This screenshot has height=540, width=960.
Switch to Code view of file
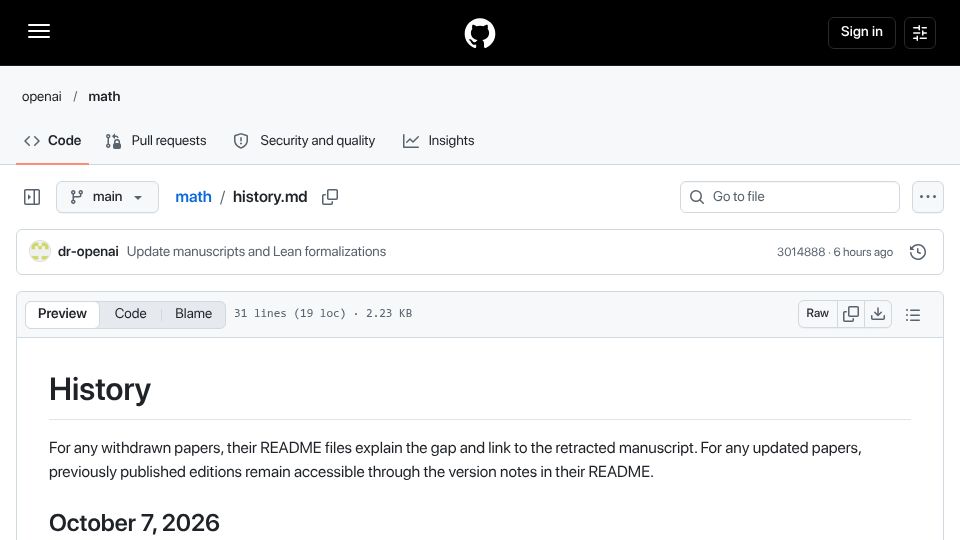pos(130,314)
